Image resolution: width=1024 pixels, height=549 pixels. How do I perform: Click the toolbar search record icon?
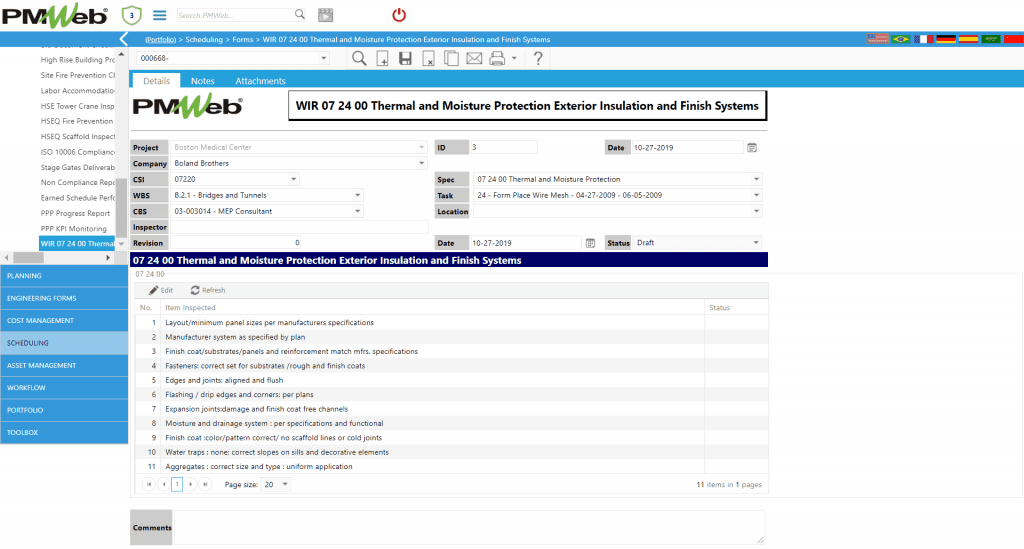pos(359,58)
